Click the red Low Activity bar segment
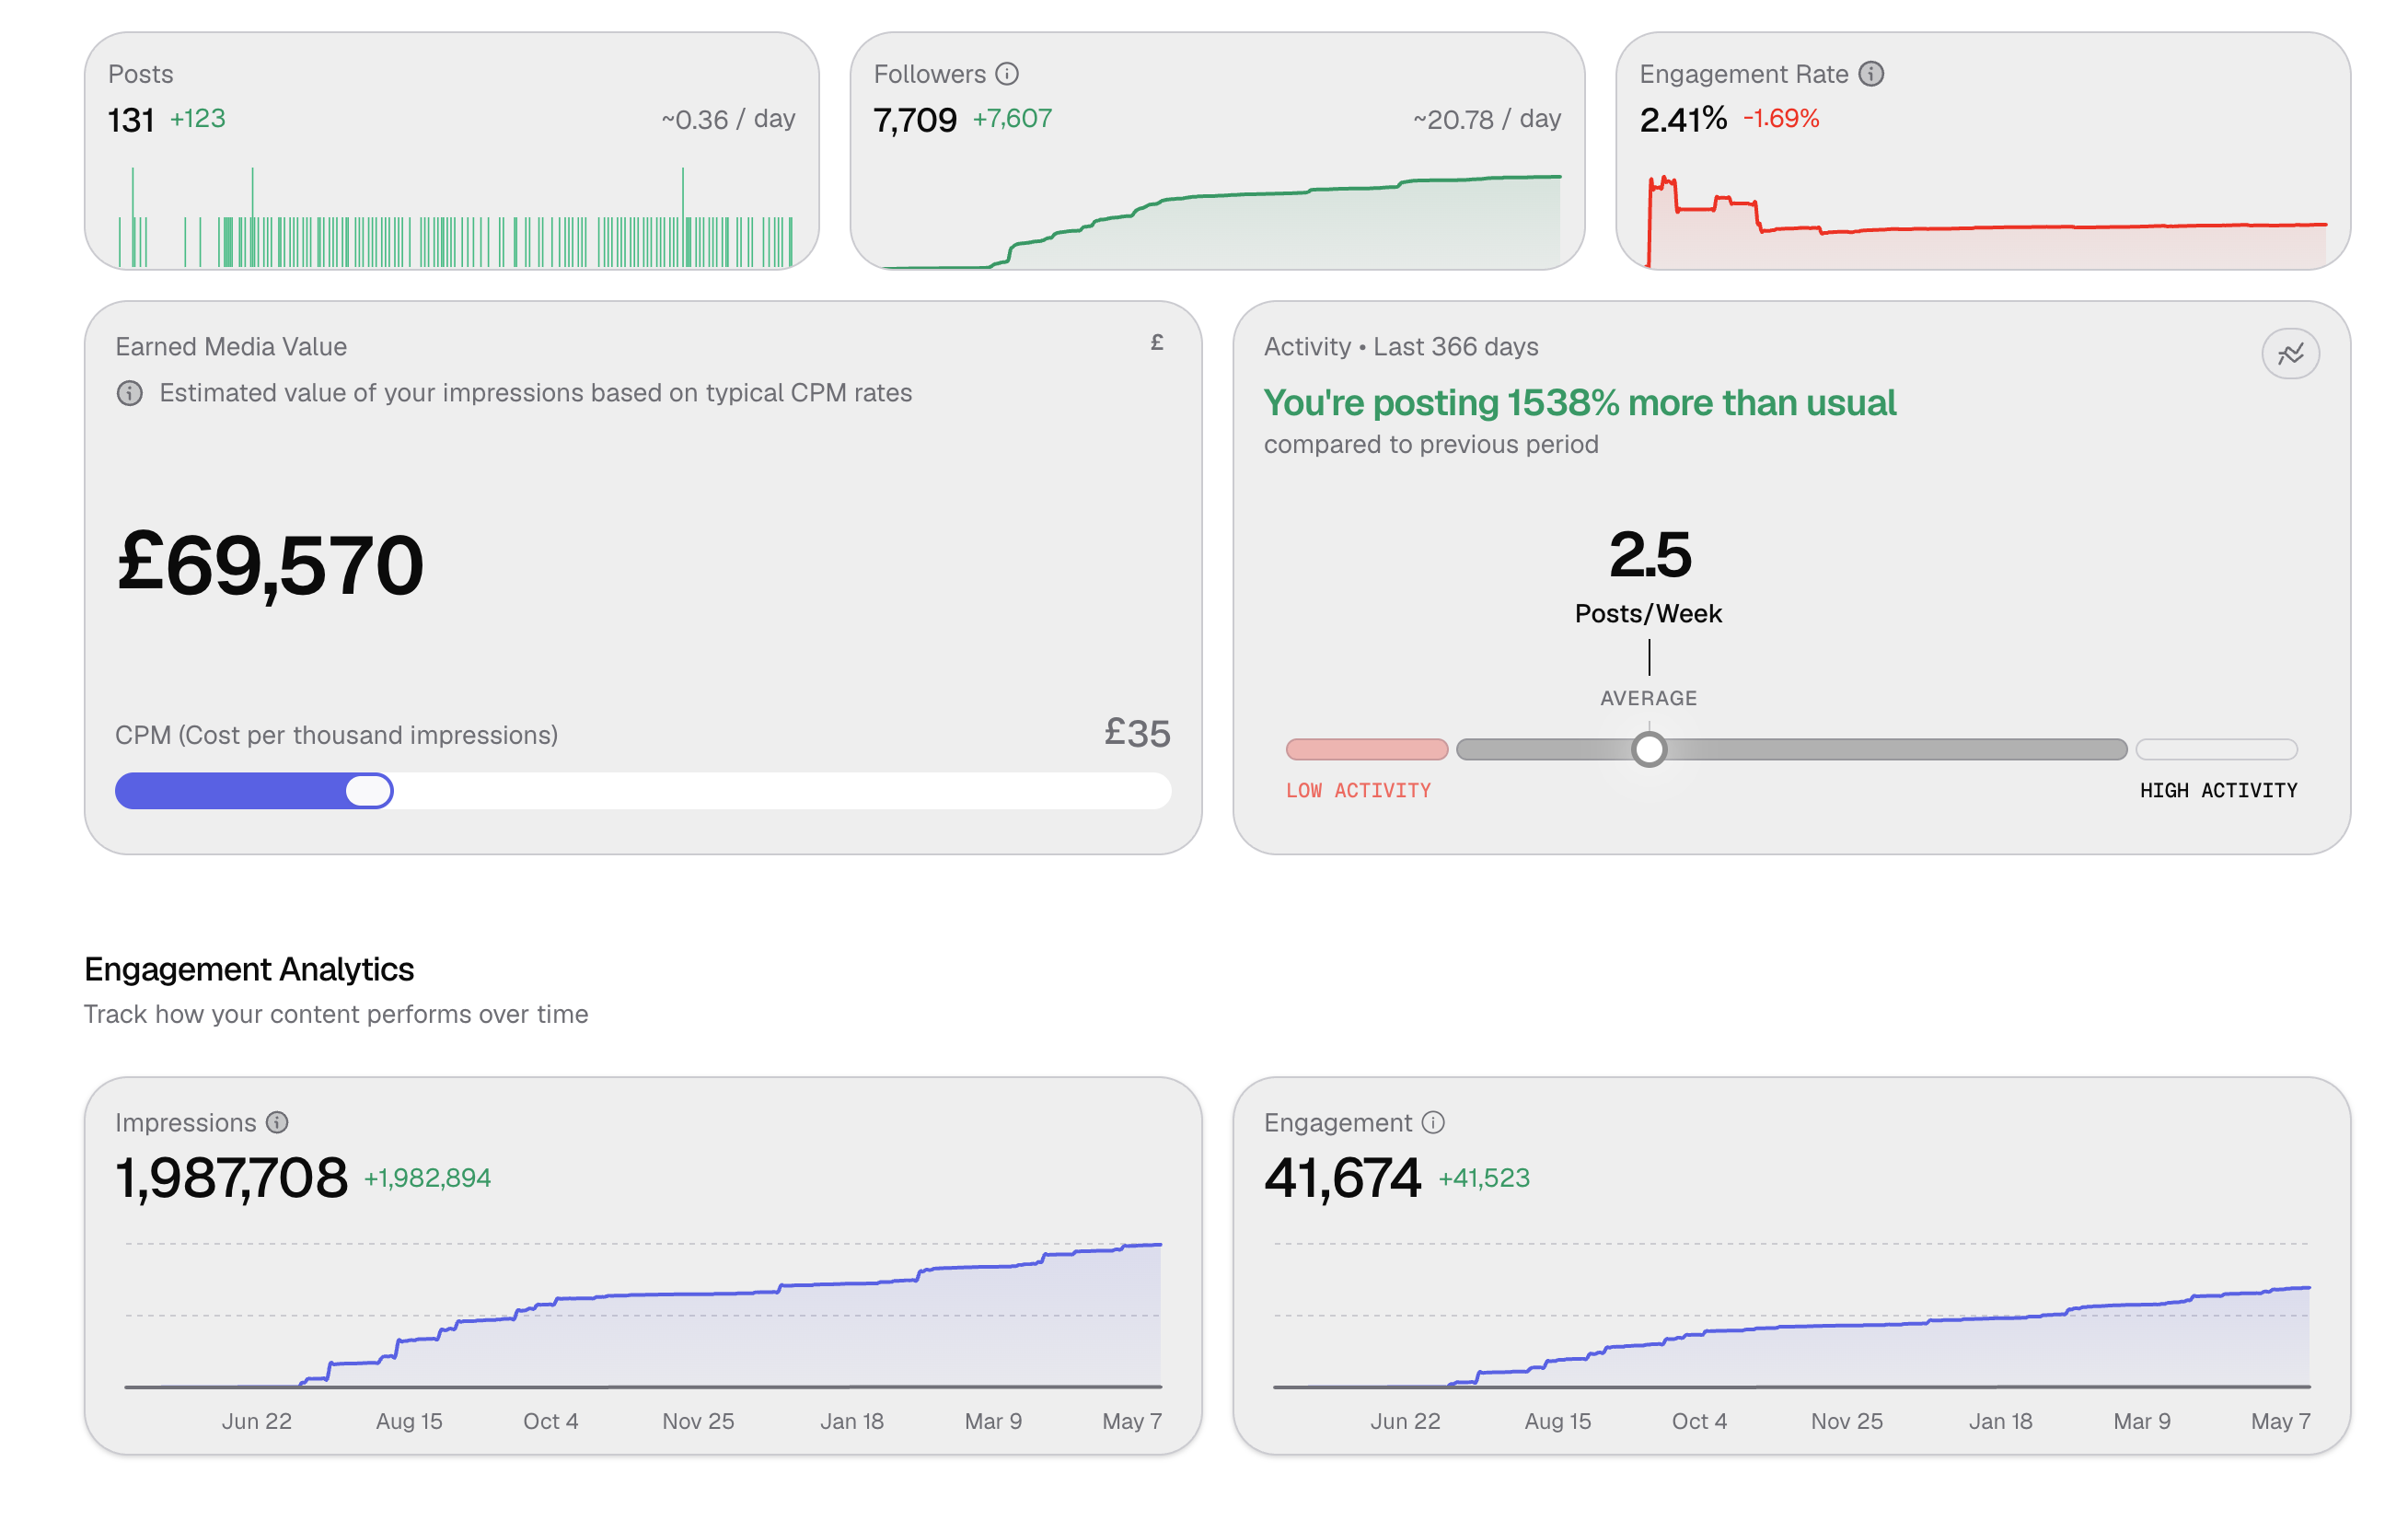 pyautogui.click(x=1367, y=749)
